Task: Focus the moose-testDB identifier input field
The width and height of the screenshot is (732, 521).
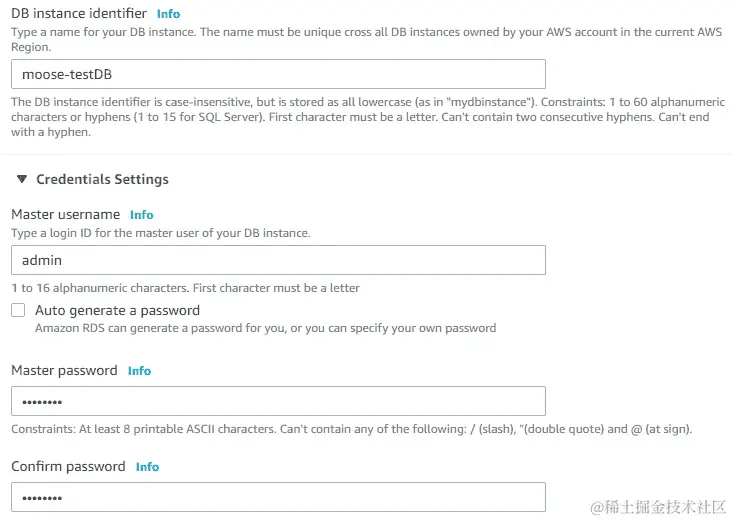Action: click(x=278, y=74)
